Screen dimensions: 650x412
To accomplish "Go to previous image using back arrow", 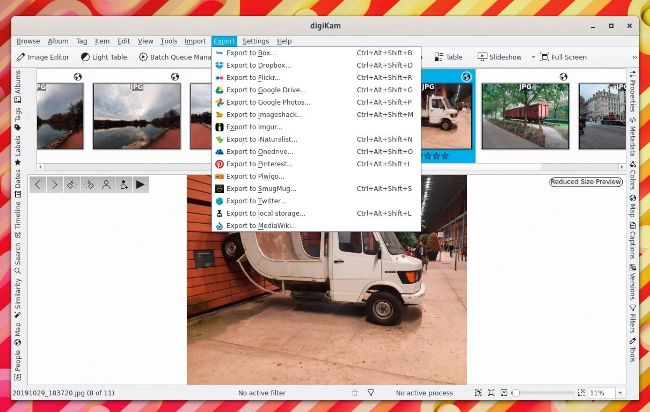I will (x=38, y=184).
